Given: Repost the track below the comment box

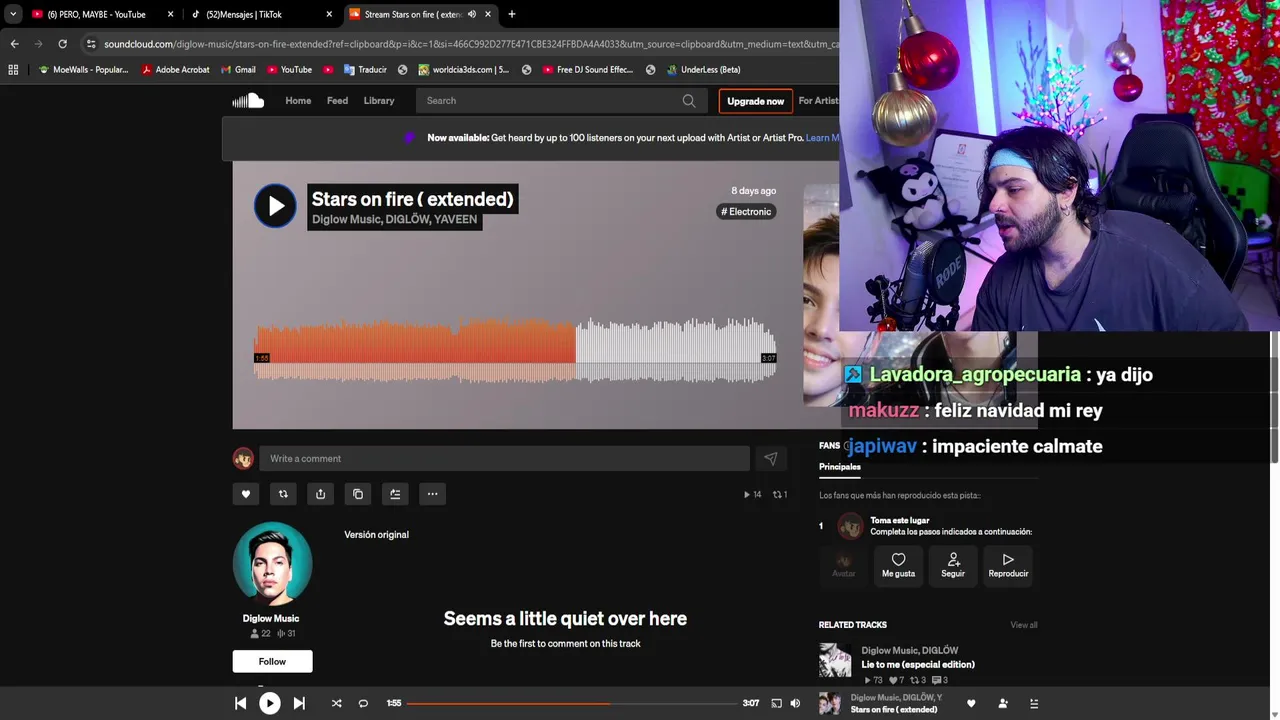Looking at the screenshot, I should [x=283, y=494].
